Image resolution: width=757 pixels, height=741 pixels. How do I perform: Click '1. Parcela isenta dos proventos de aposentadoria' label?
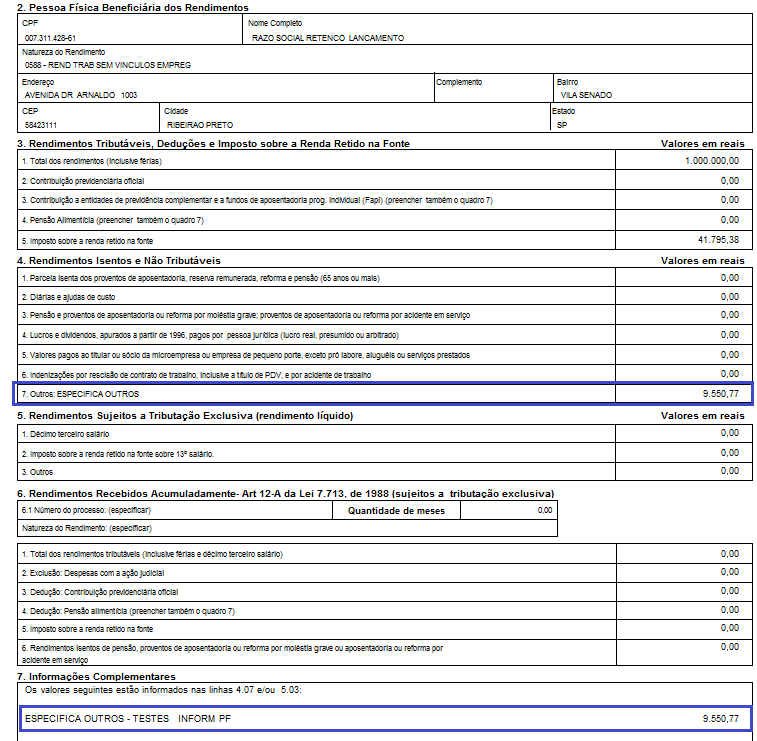[x=201, y=278]
